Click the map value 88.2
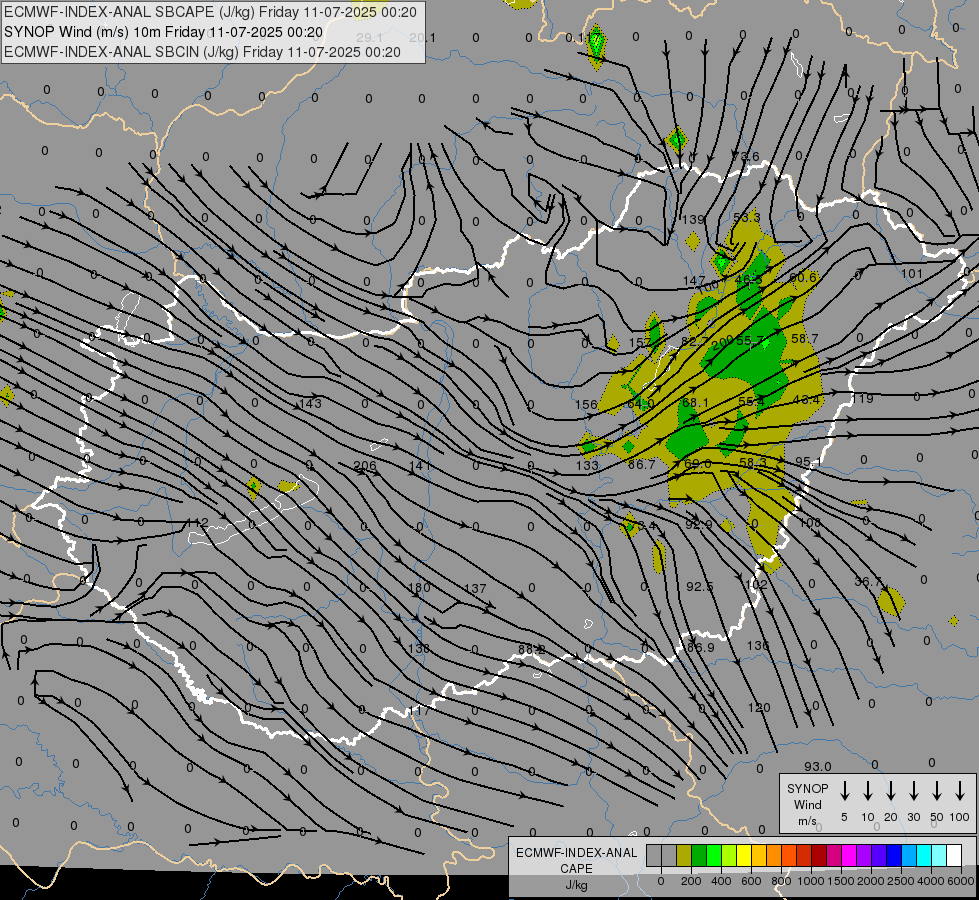The image size is (979, 900). point(531,650)
